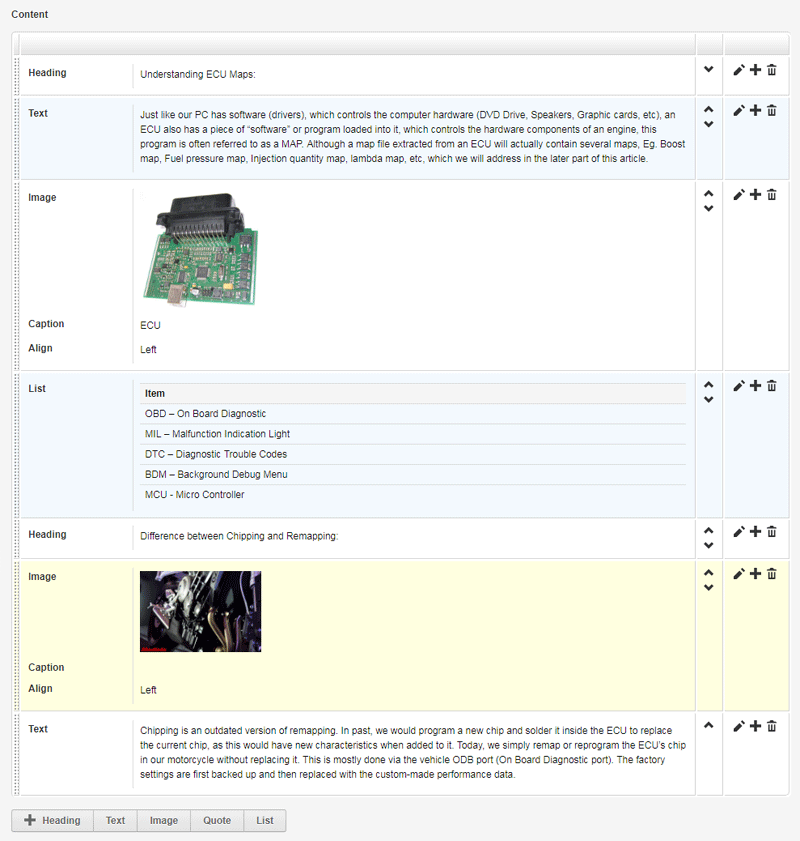Add a block after the ECU image

755,195
